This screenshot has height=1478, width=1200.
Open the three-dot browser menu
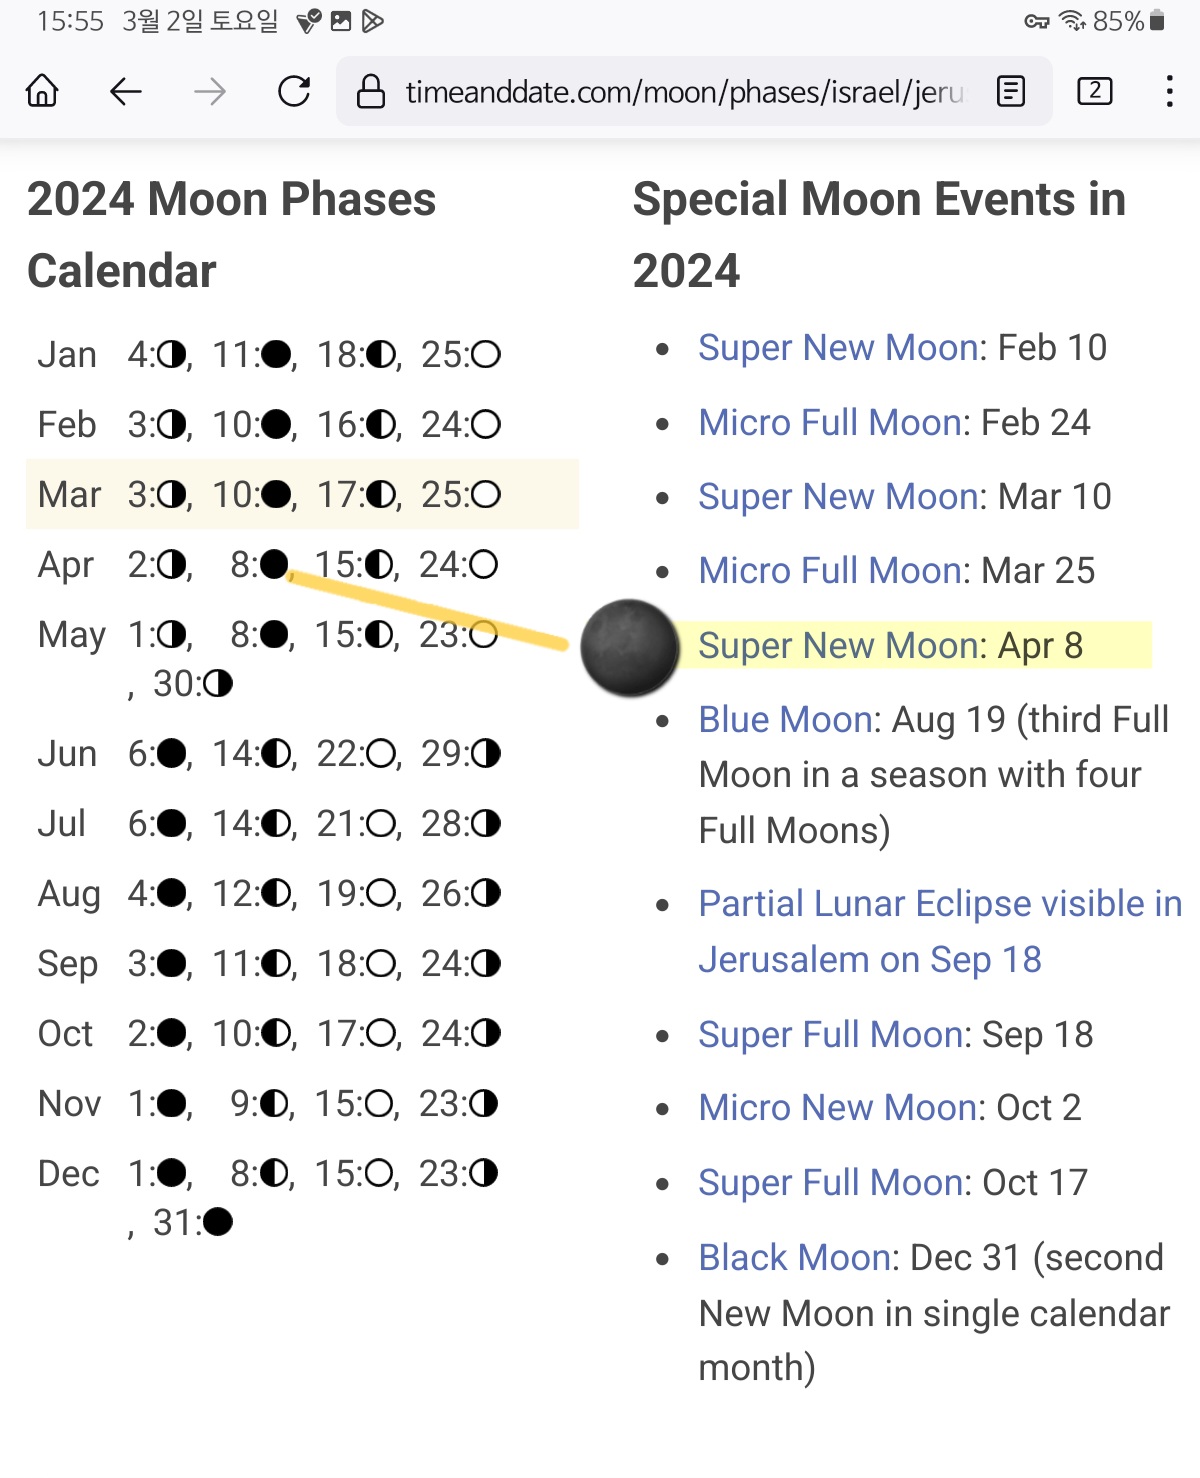coord(1169,91)
